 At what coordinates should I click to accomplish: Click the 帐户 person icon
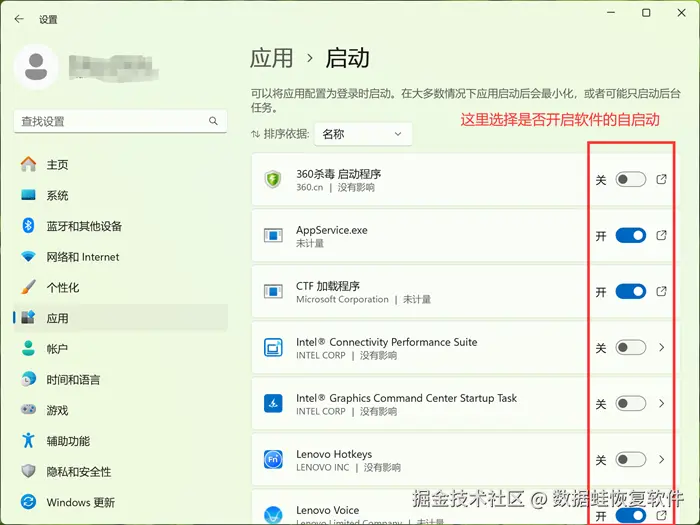coord(29,348)
